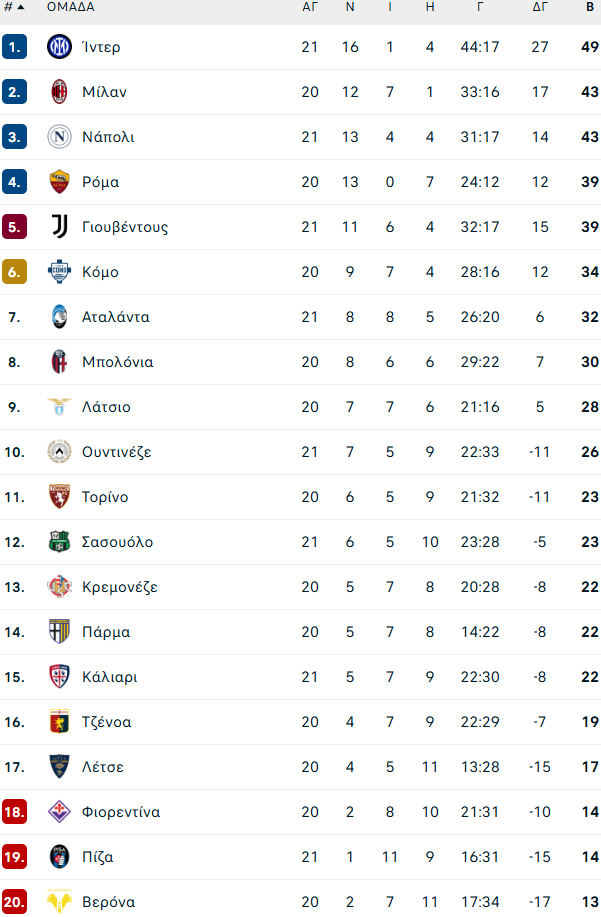Sort standings by the ΔΓ goal difference header
This screenshot has width=601, height=917.
click(x=540, y=7)
